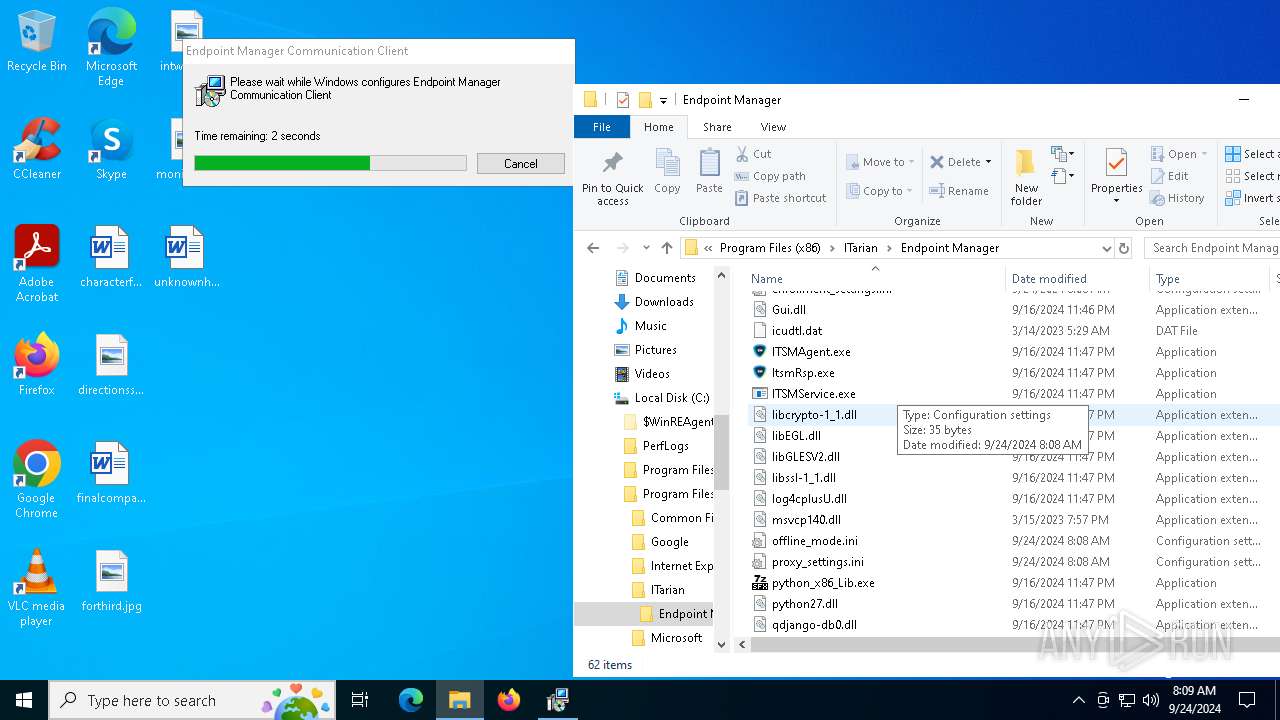1280x720 pixels.
Task: Open the Delete dropdown arrow
Action: coord(988,162)
